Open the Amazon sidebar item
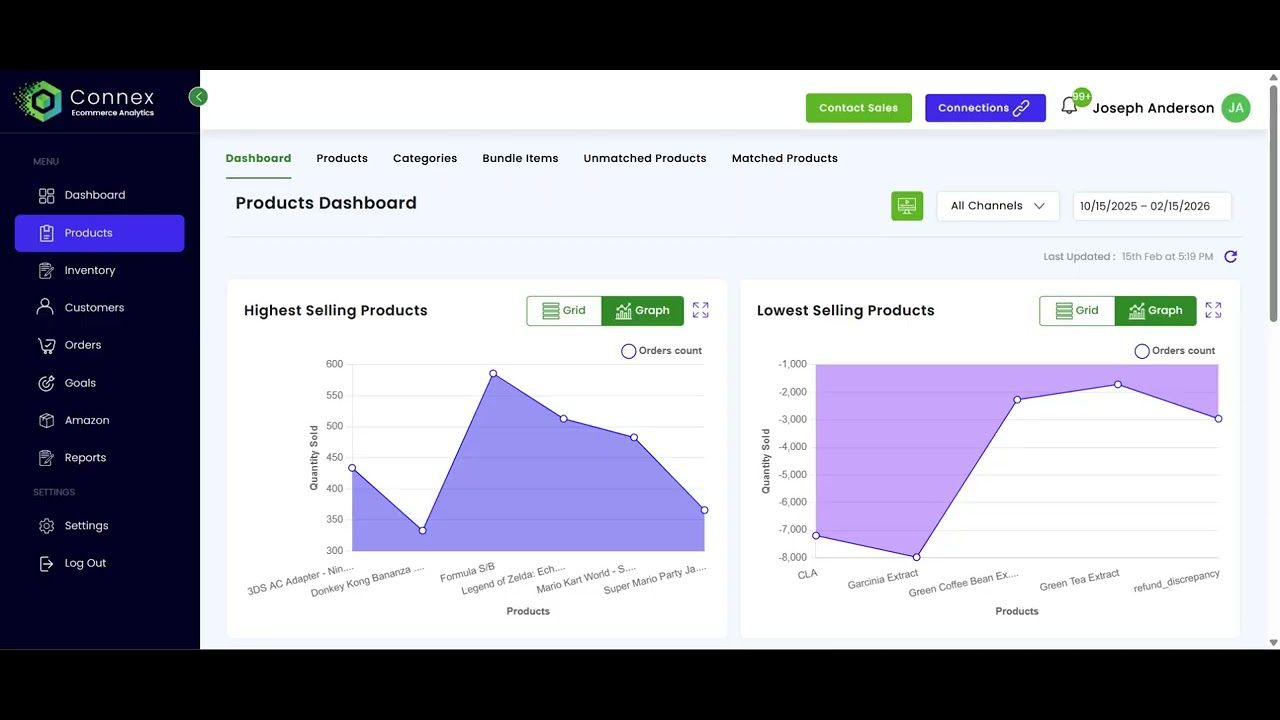 (x=99, y=420)
